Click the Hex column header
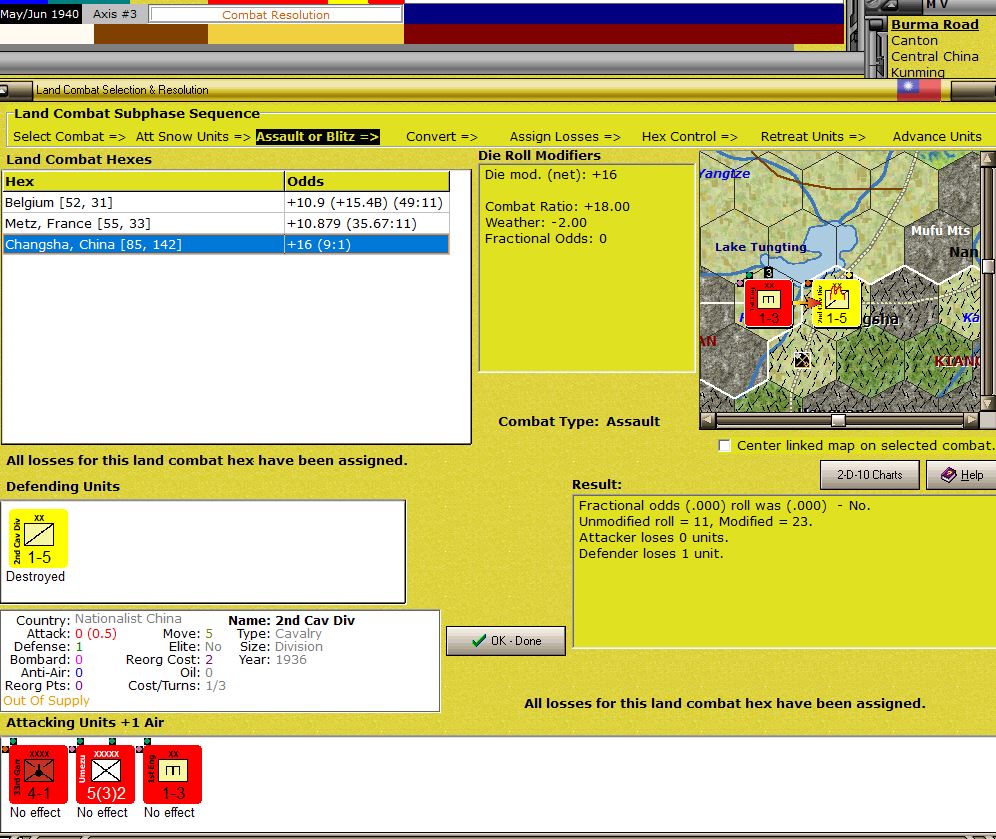996x839 pixels. (143, 181)
